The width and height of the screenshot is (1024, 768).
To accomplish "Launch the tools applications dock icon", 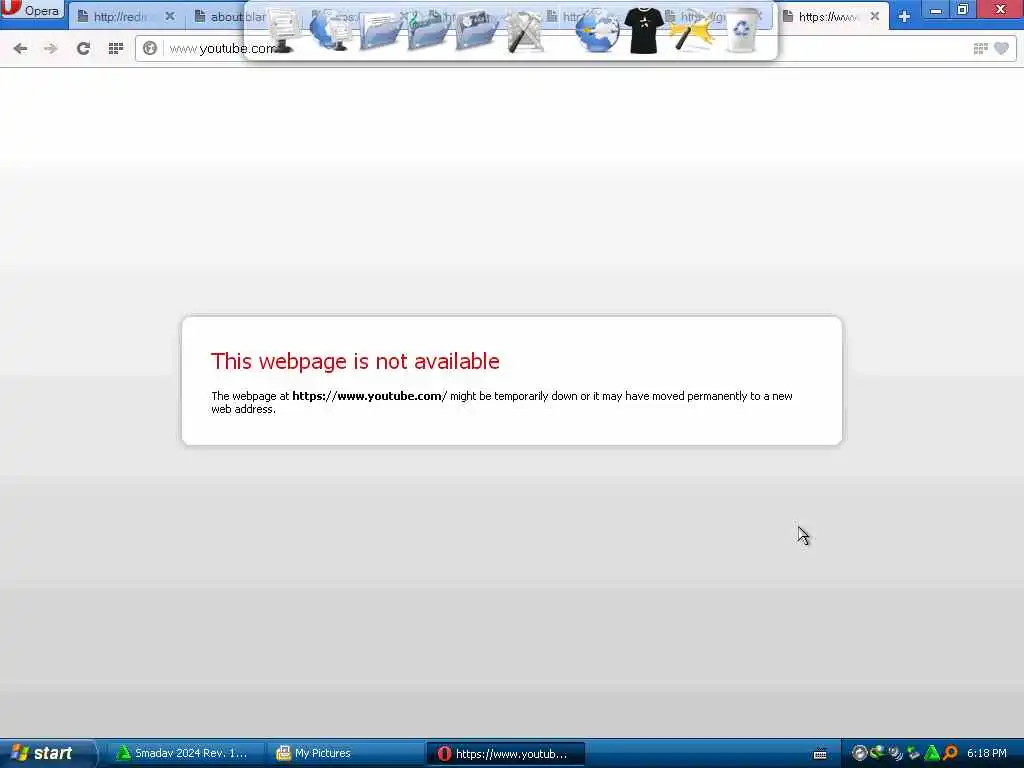I will tap(524, 31).
